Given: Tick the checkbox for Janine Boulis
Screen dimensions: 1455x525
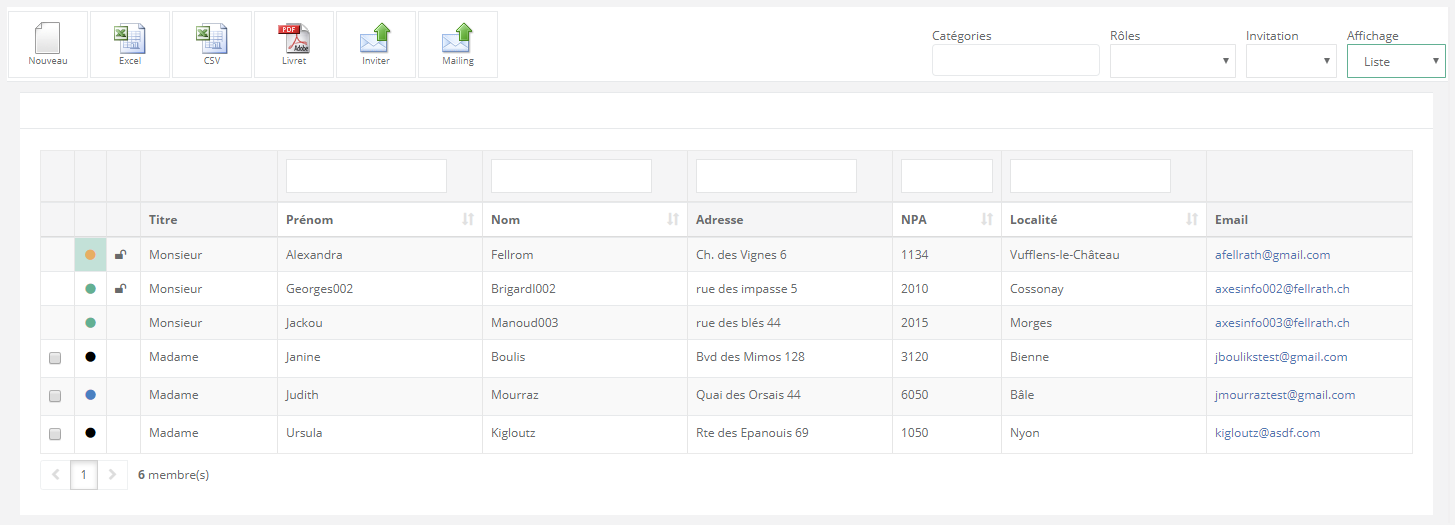Looking at the screenshot, I should (x=56, y=357).
